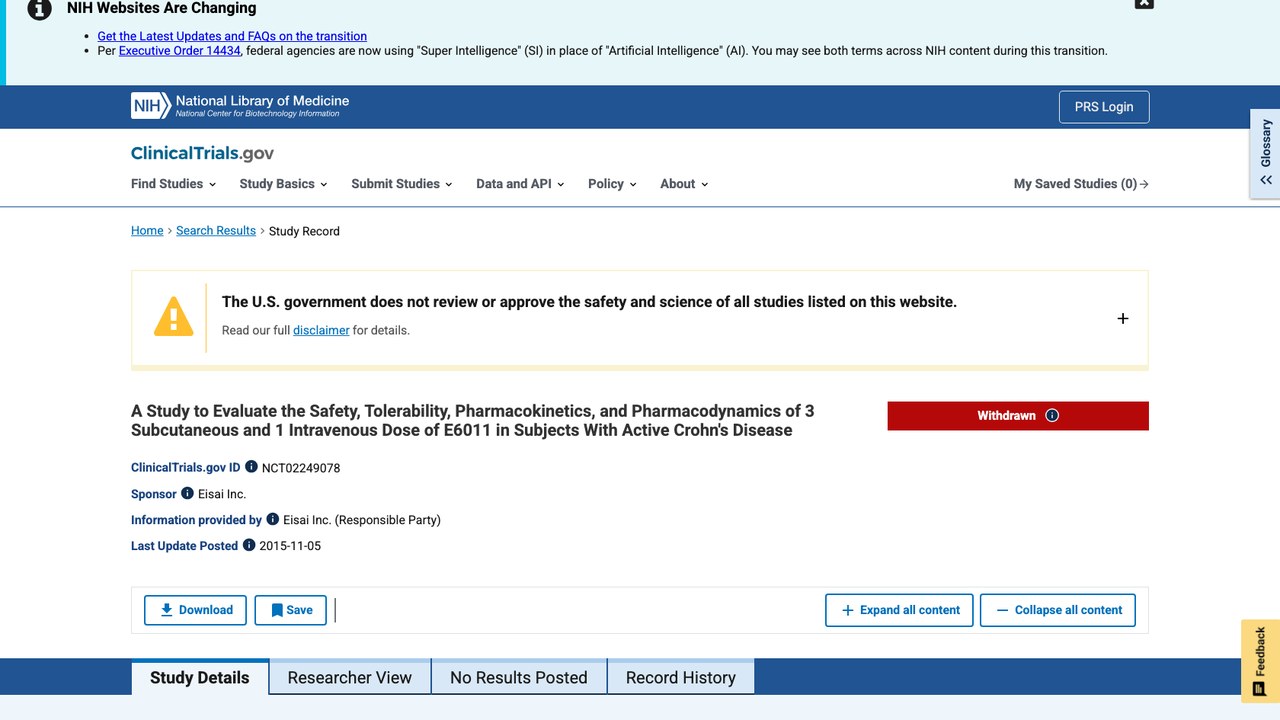Click Collapse all content button
The width and height of the screenshot is (1280, 720).
point(1058,610)
